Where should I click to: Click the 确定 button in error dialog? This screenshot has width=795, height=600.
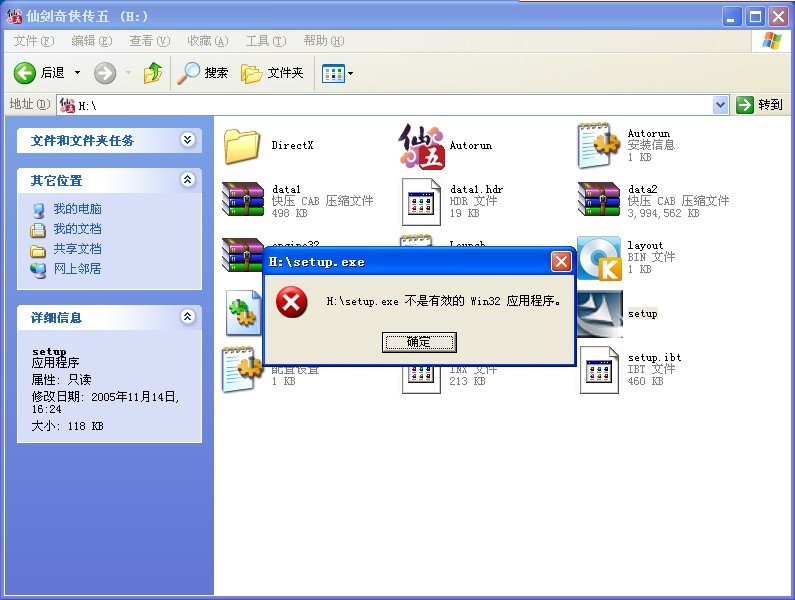pos(419,342)
